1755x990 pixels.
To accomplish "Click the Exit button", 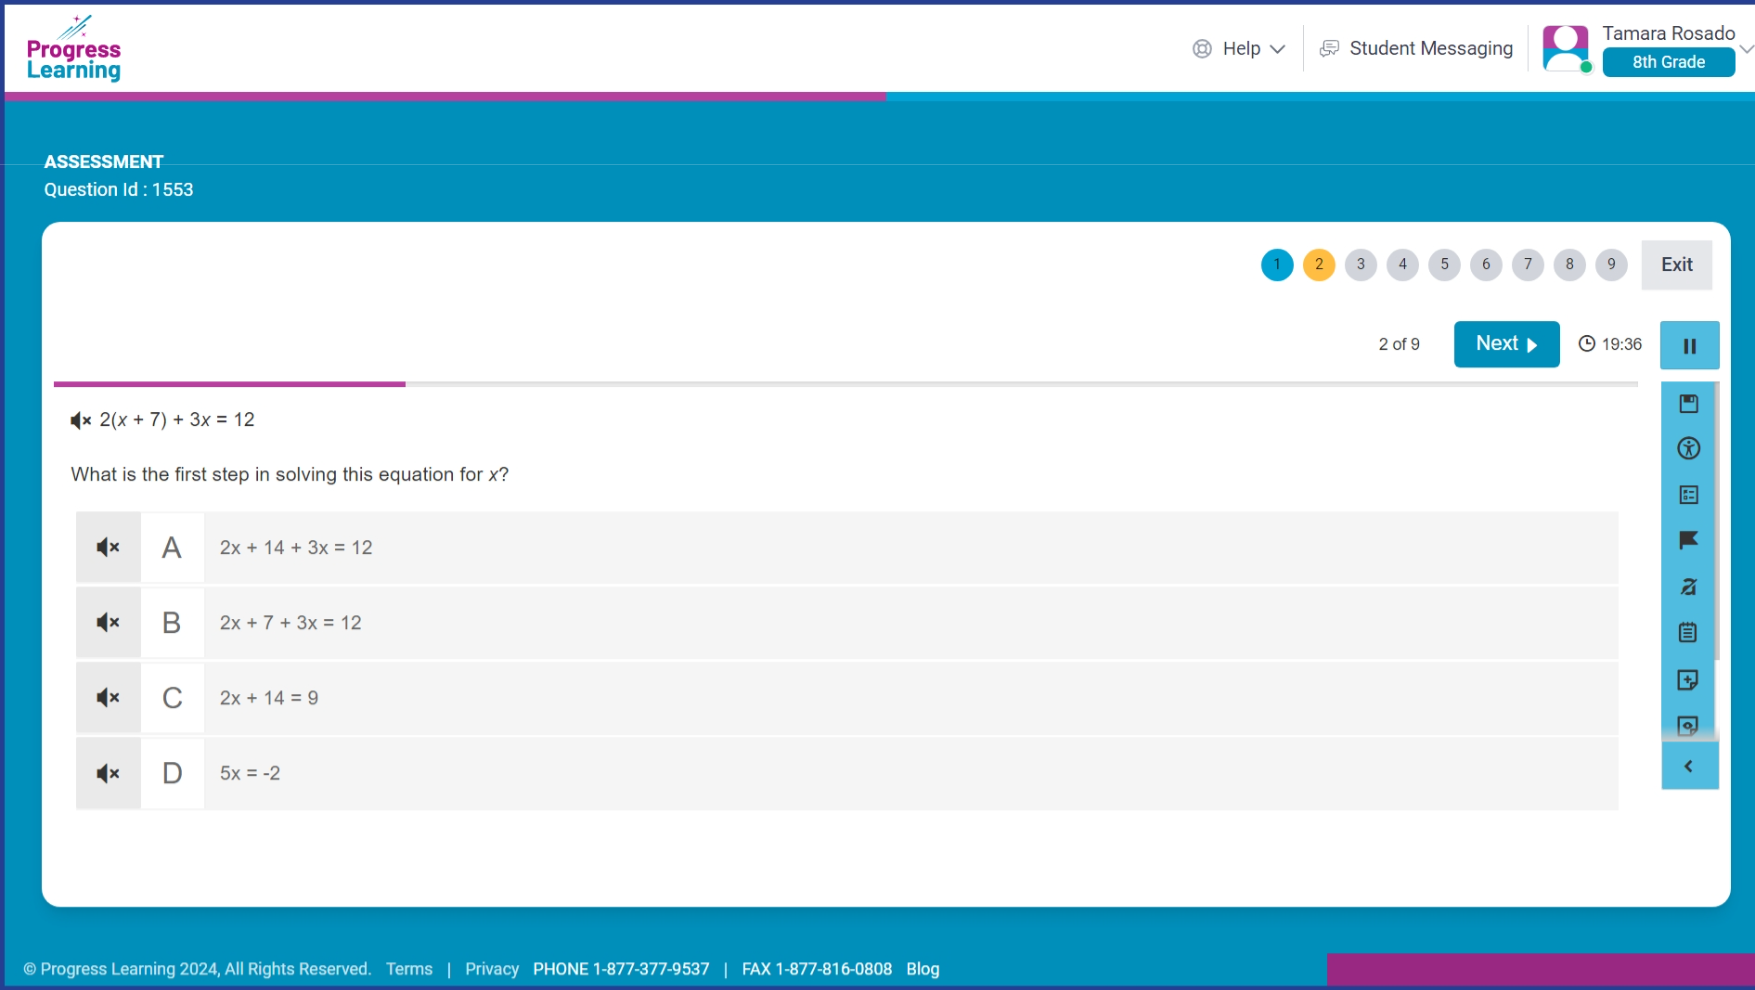I will 1677,265.
